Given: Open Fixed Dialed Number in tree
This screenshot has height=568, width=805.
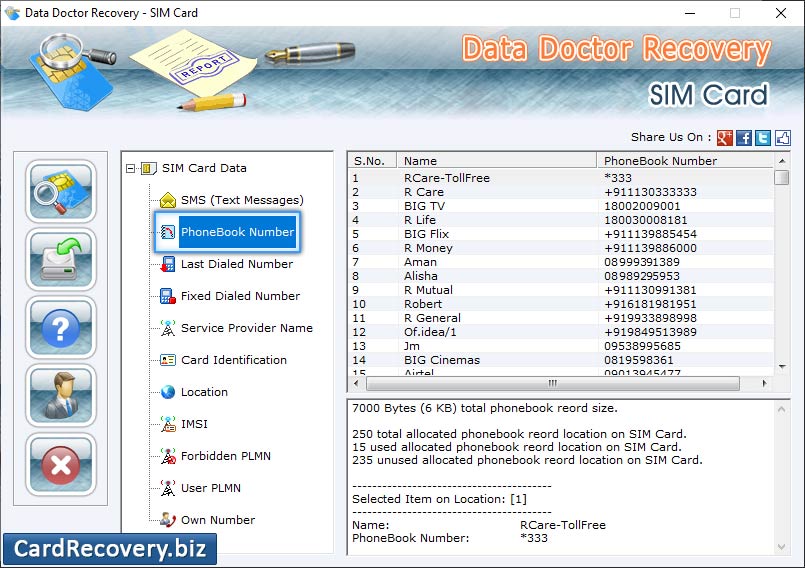Looking at the screenshot, I should click(240, 296).
